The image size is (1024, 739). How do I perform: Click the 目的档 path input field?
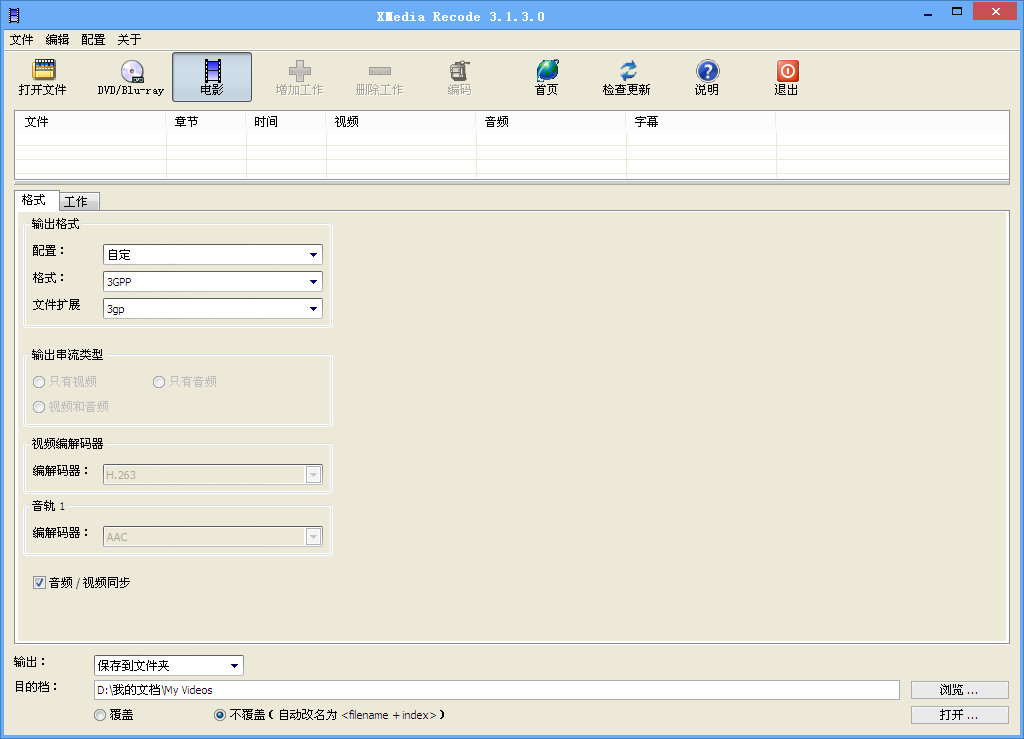496,690
